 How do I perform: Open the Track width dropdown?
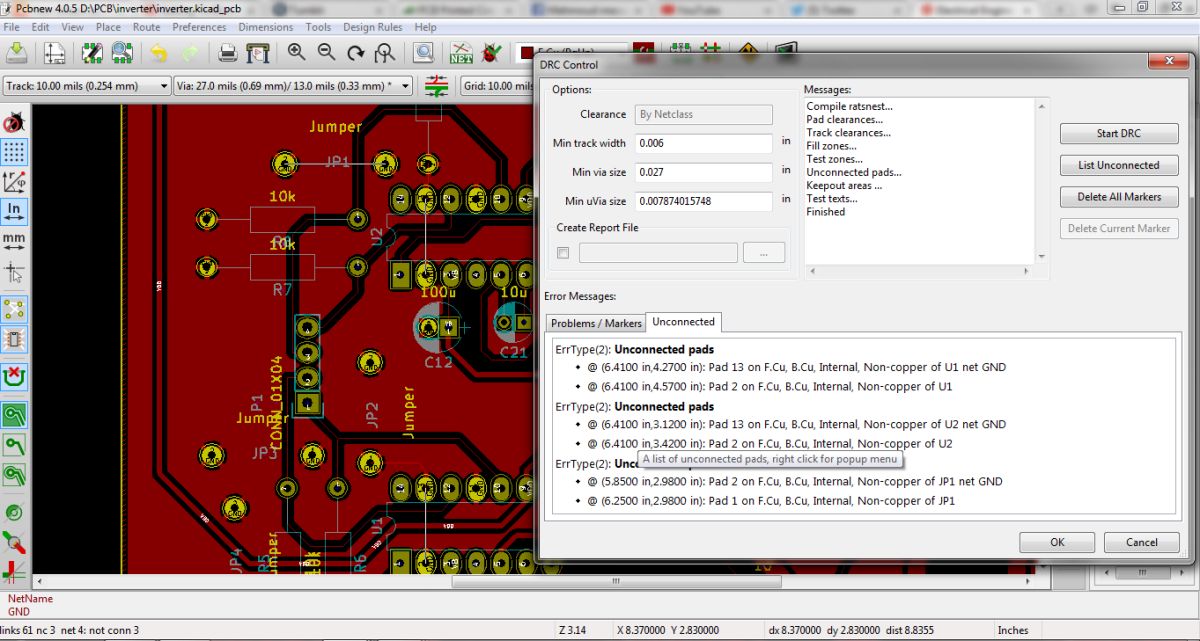(87, 86)
